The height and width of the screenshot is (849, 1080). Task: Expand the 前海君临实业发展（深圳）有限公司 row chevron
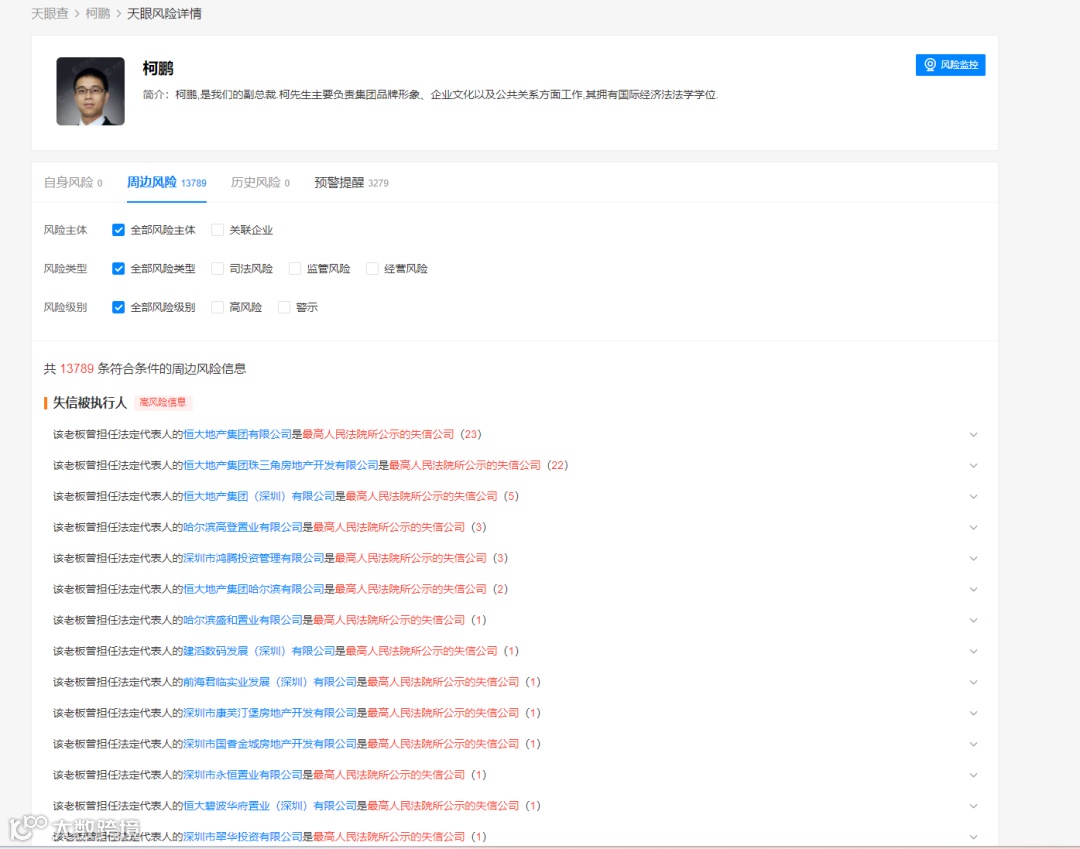(973, 682)
